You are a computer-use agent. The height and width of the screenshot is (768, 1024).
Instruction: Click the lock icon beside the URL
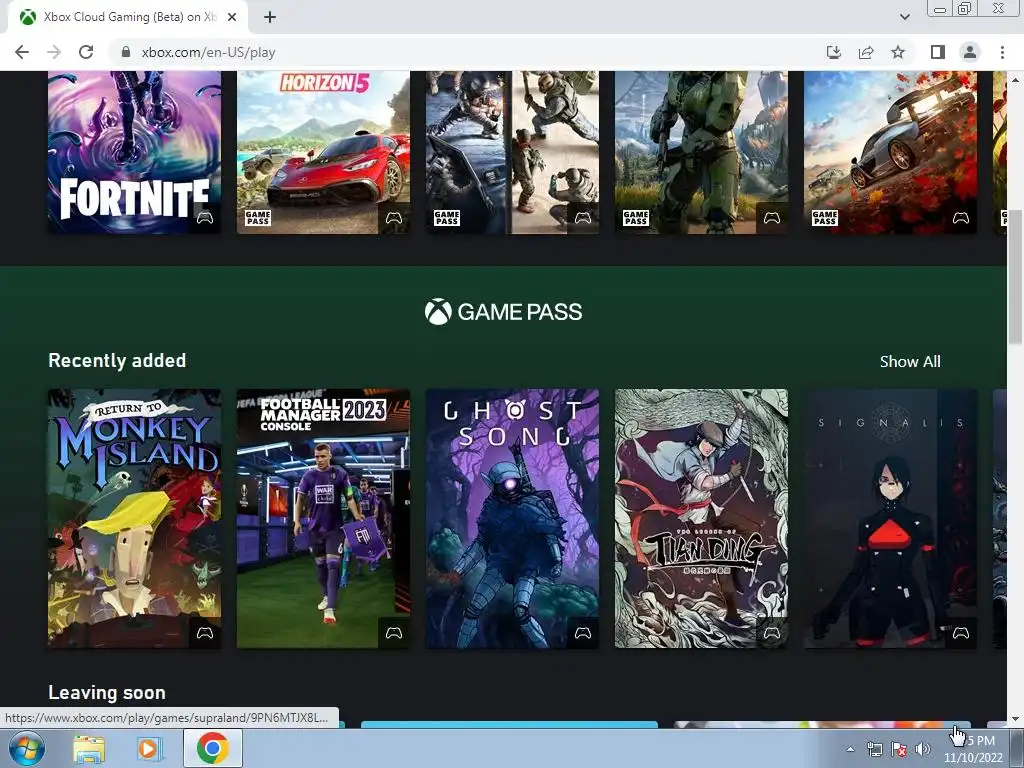tap(126, 52)
